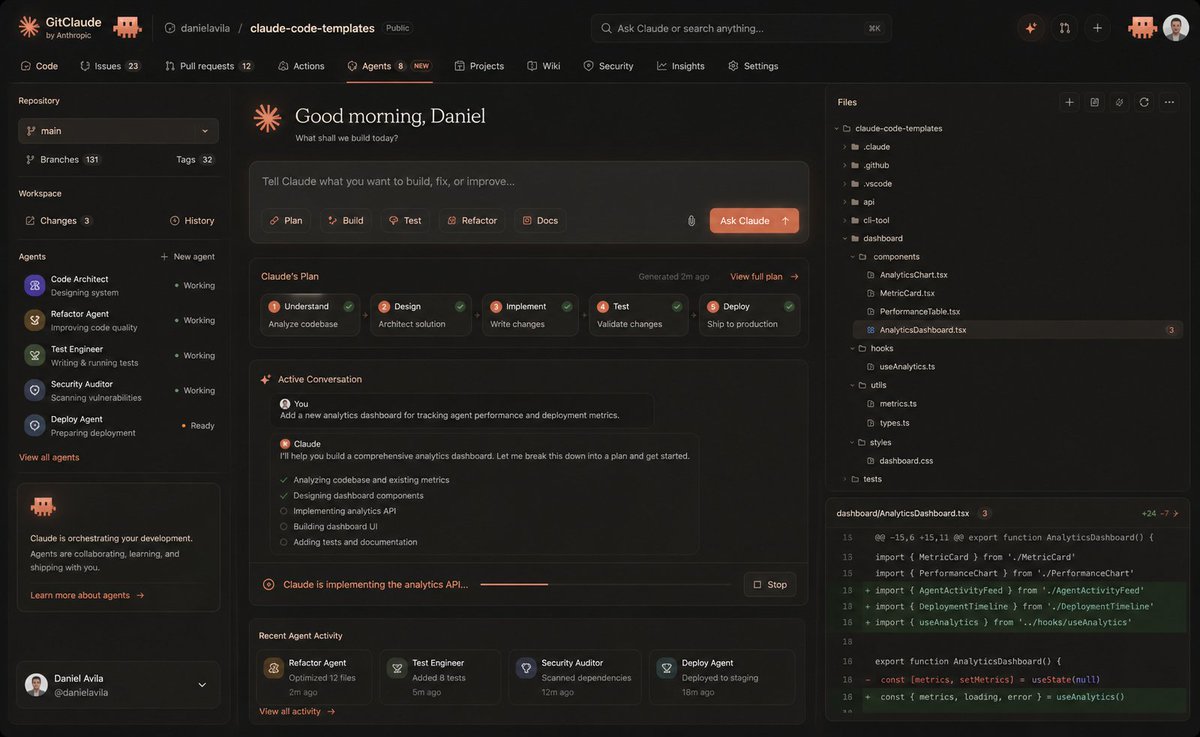Toggle the Design step checkmark
1200x737 pixels.
tap(460, 306)
